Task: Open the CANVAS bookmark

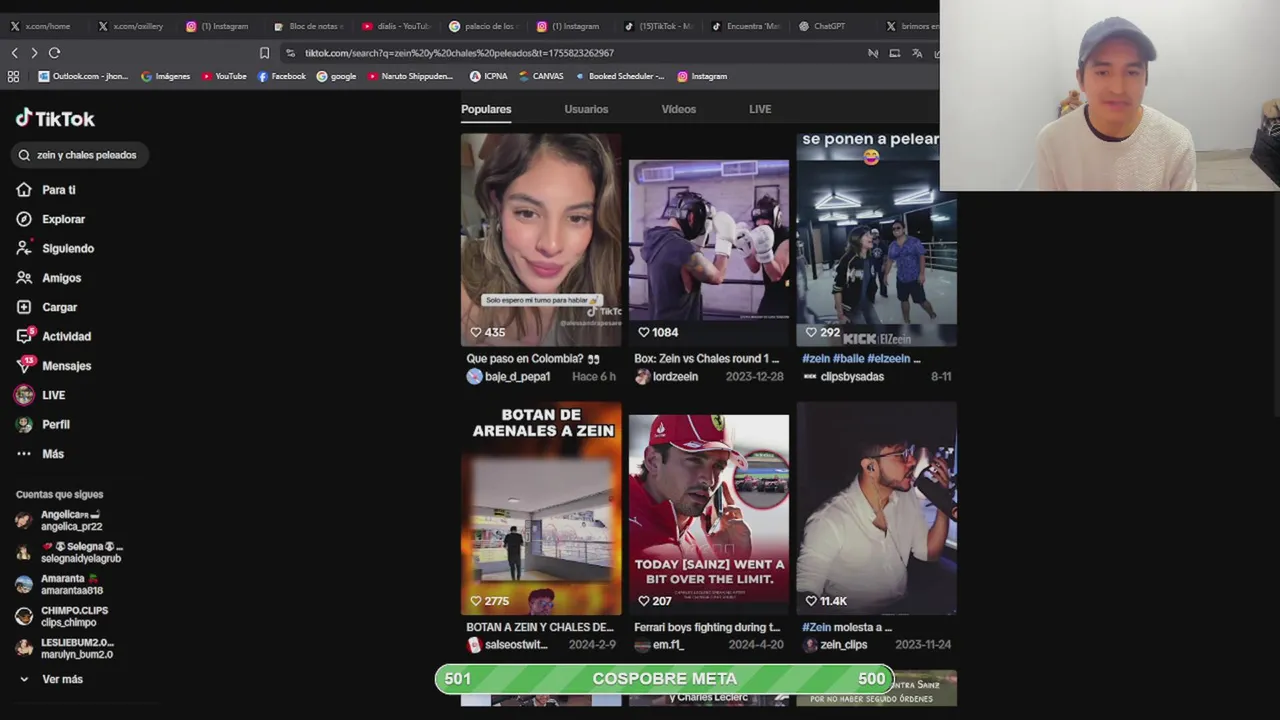Action: tap(541, 76)
